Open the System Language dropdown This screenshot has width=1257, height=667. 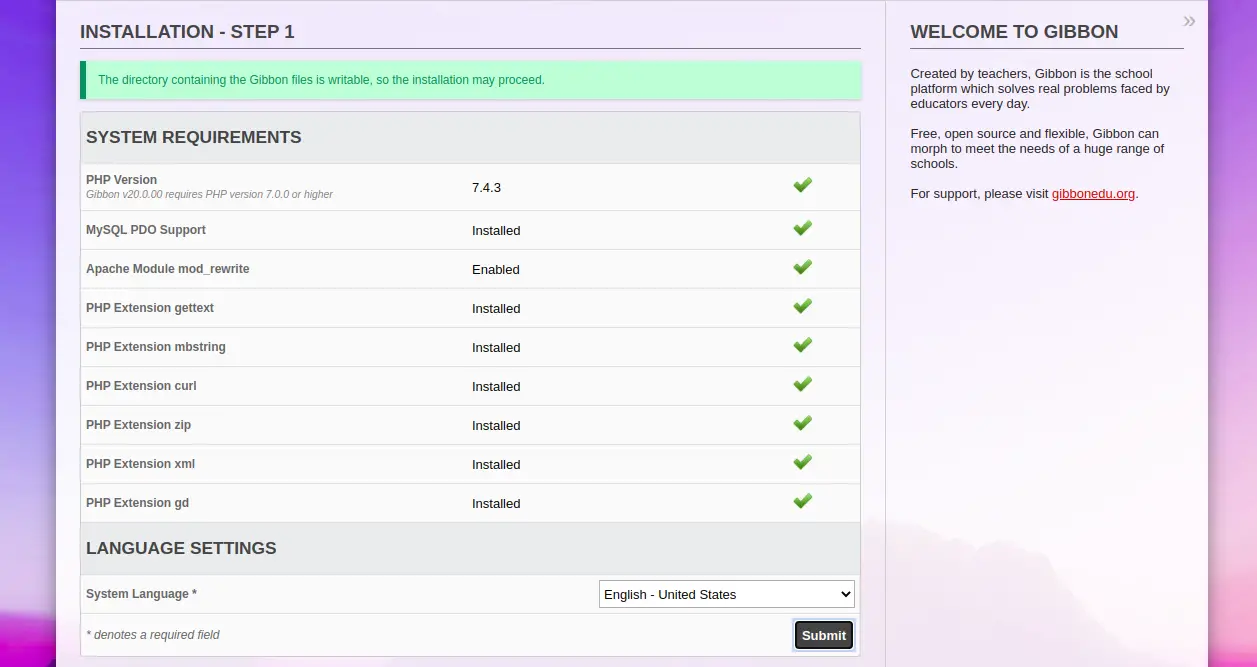click(727, 594)
